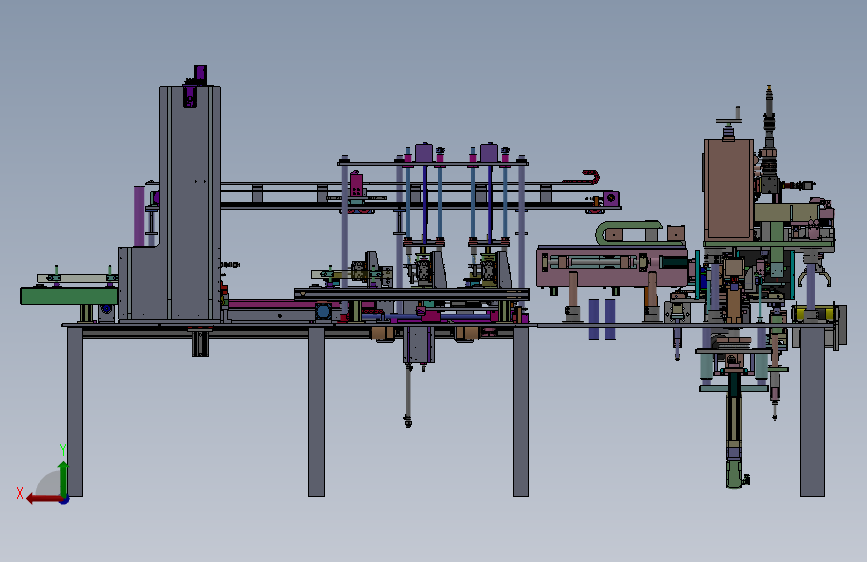The height and width of the screenshot is (562, 867).
Task: Click the red X axis arrow of the triad
Action: click(x=44, y=499)
